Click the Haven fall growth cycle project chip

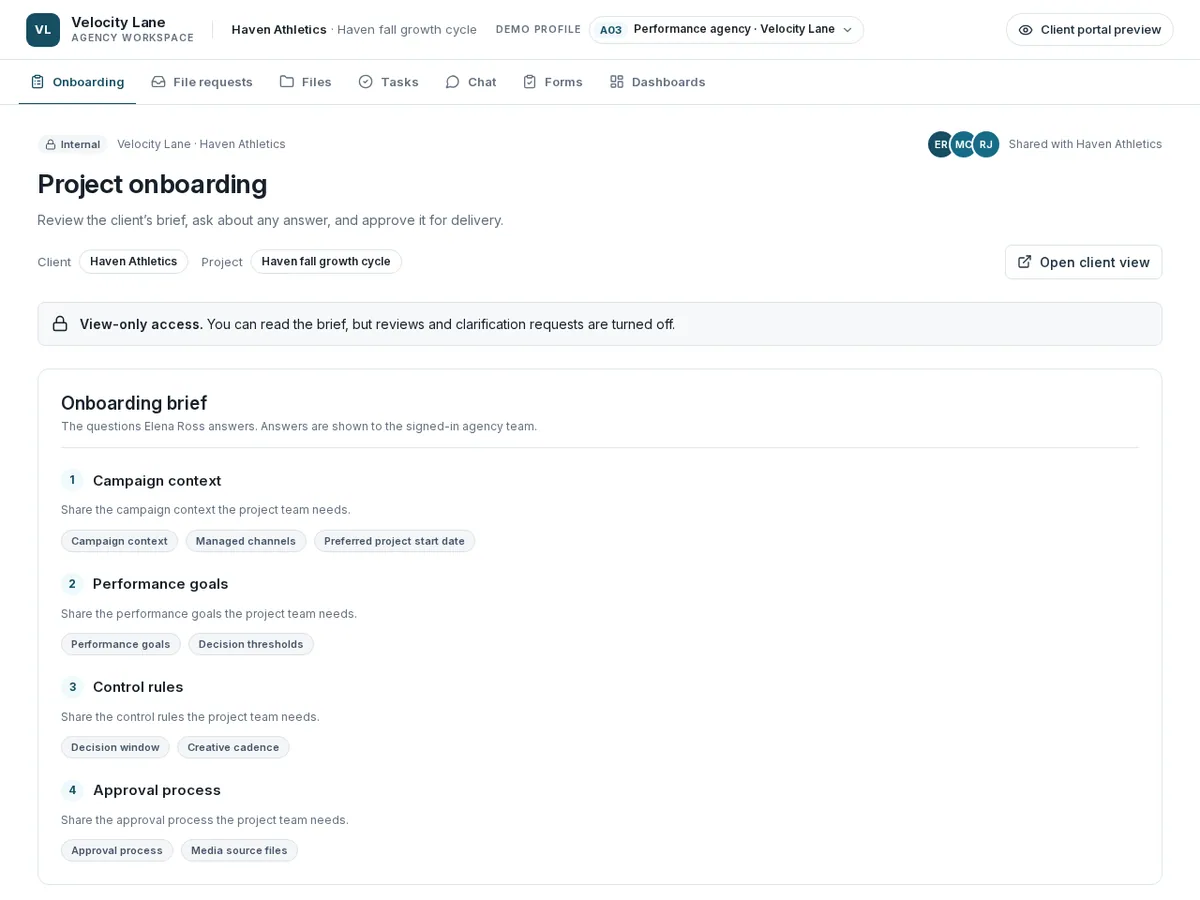click(x=326, y=262)
